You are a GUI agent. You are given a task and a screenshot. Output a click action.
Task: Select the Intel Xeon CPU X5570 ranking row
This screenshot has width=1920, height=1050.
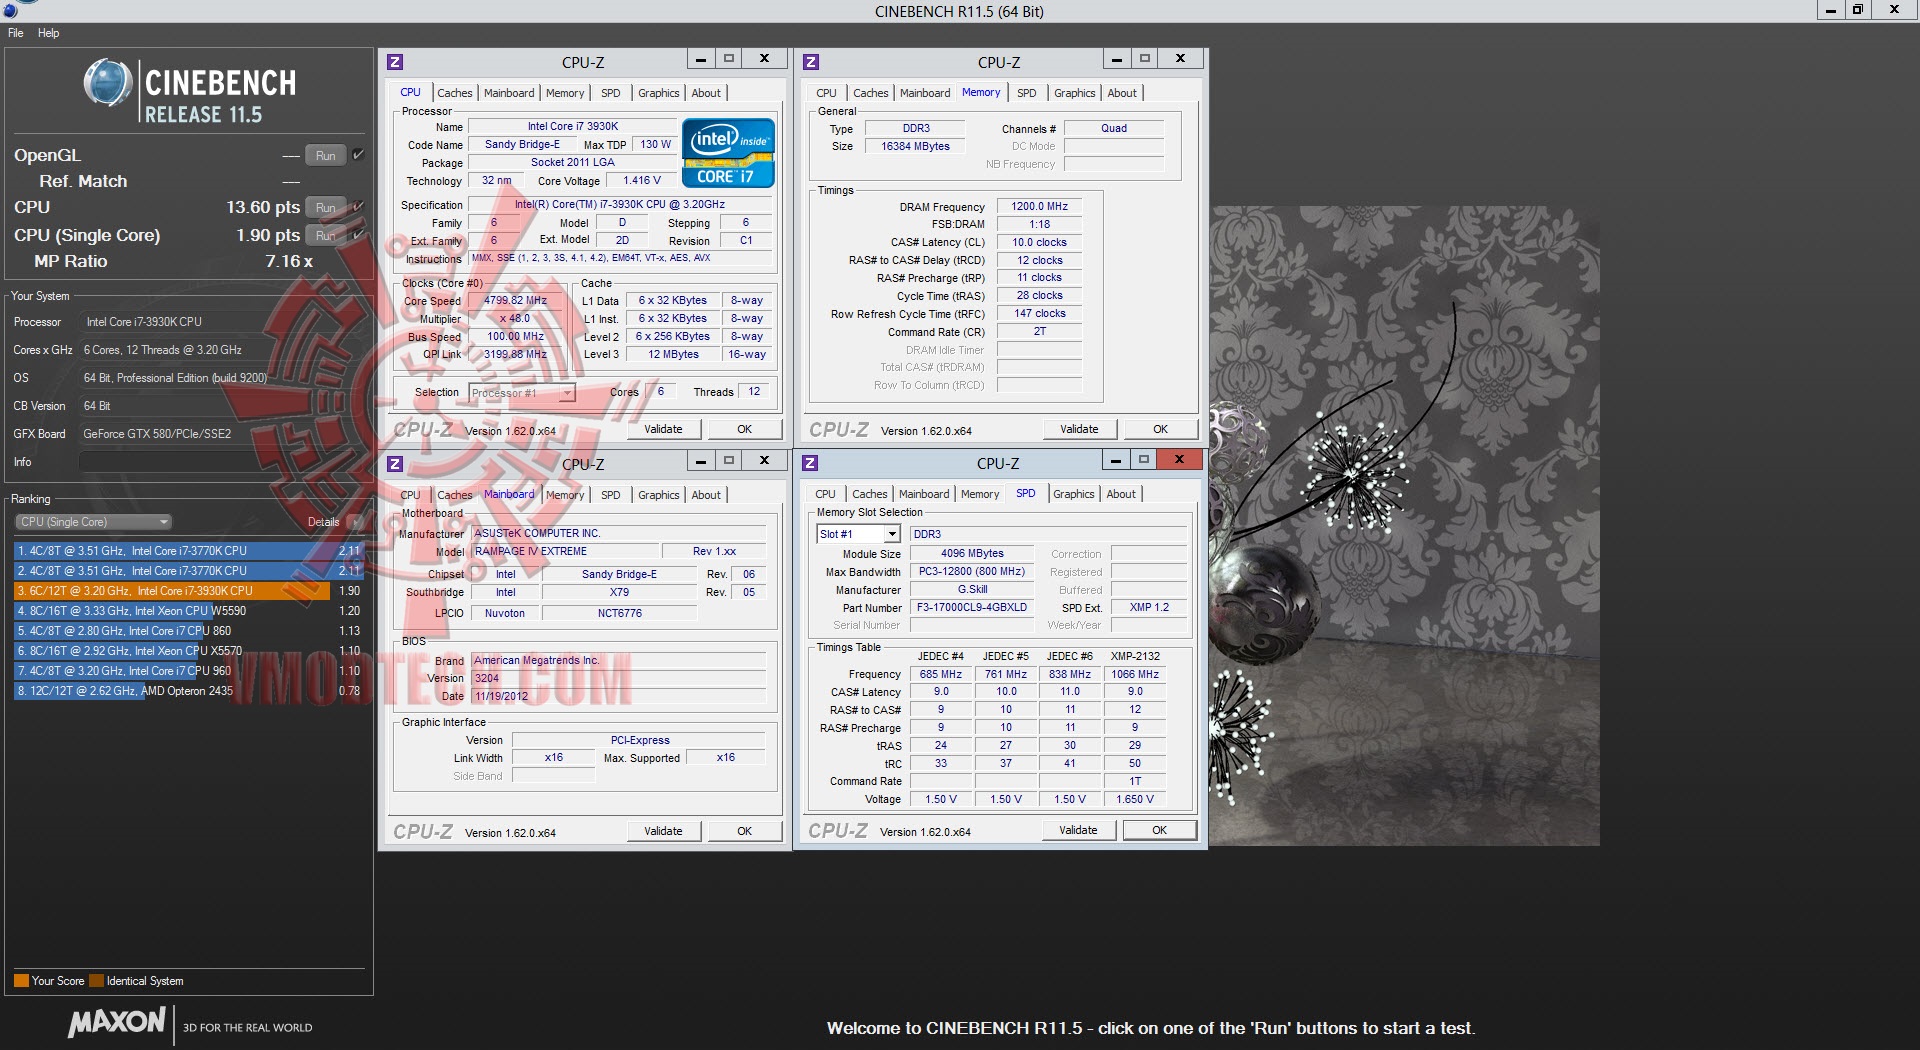pyautogui.click(x=188, y=651)
